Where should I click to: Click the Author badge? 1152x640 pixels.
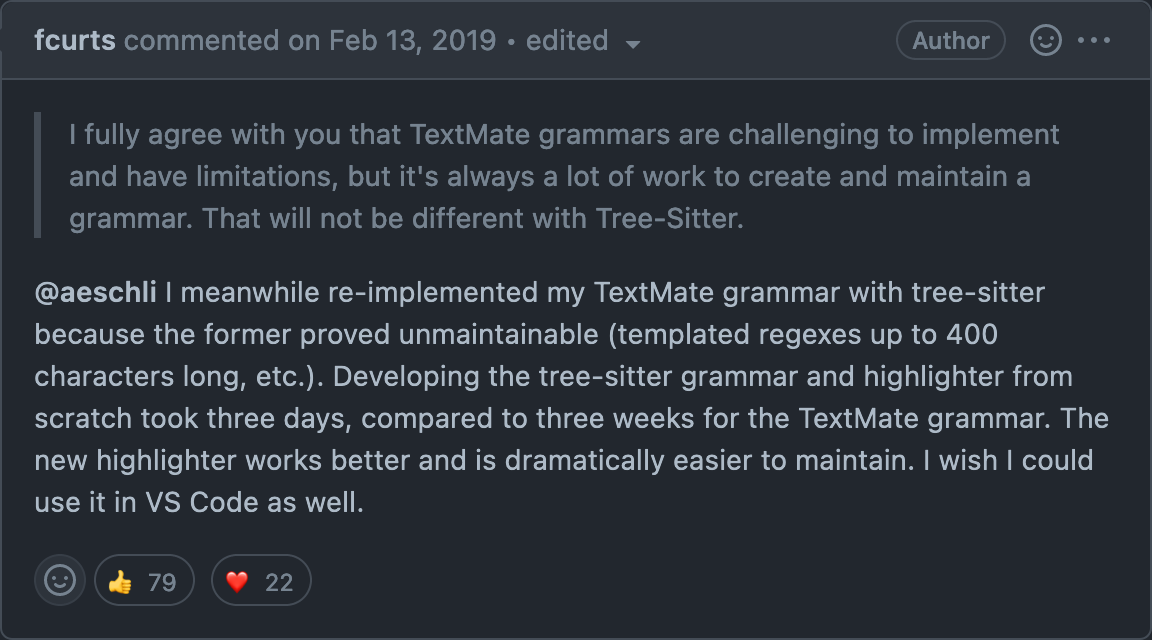pyautogui.click(x=950, y=40)
